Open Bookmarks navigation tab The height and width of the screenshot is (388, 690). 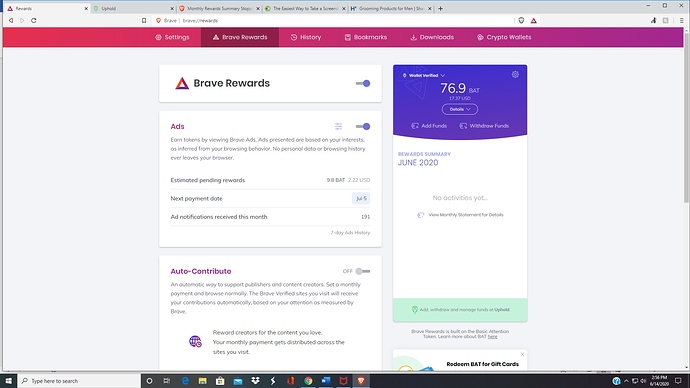tap(366, 37)
